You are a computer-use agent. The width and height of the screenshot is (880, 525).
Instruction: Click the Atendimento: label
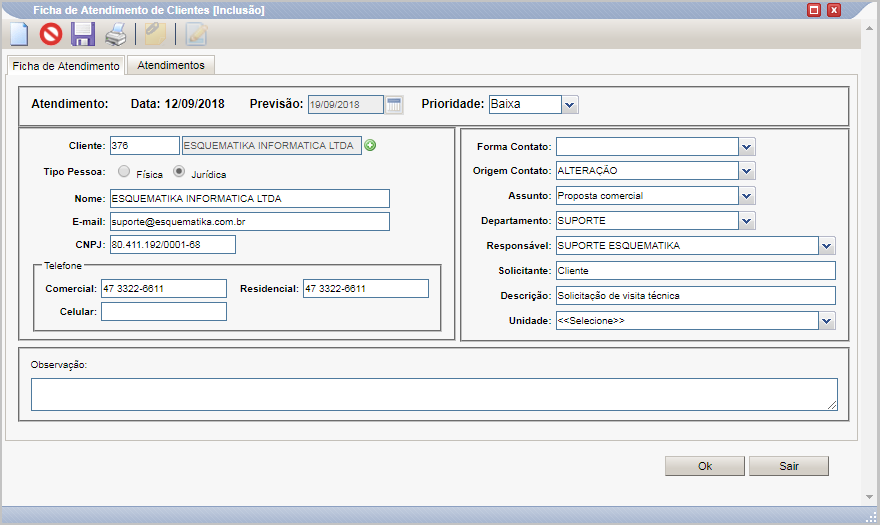tap(70, 104)
